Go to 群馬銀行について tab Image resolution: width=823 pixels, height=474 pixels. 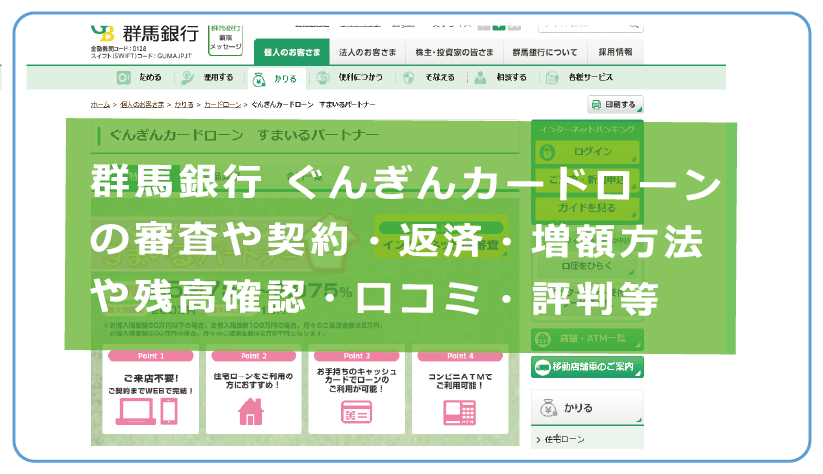tap(544, 52)
